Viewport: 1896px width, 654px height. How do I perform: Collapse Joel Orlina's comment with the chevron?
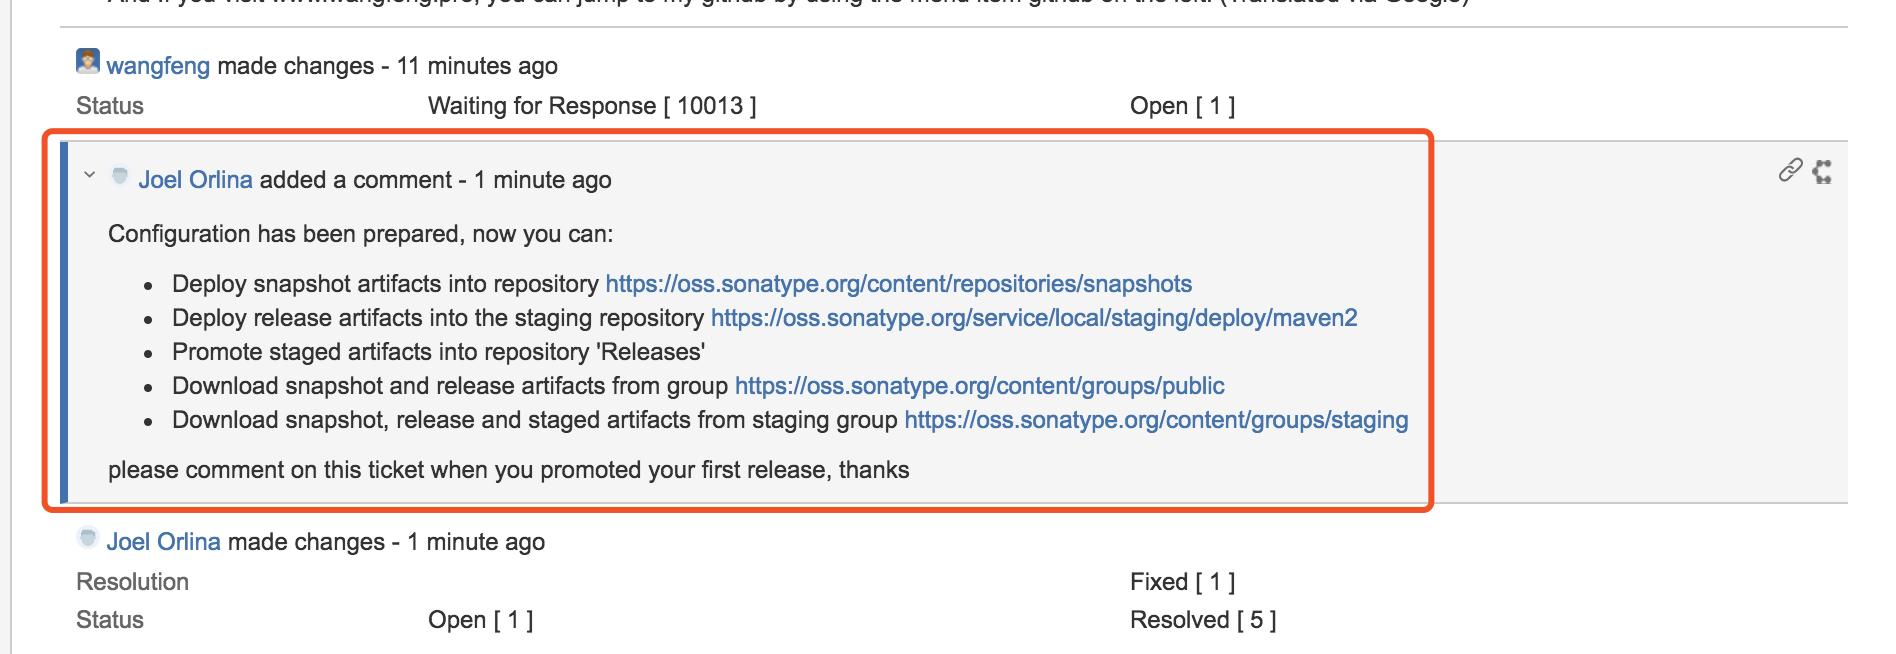point(90,175)
